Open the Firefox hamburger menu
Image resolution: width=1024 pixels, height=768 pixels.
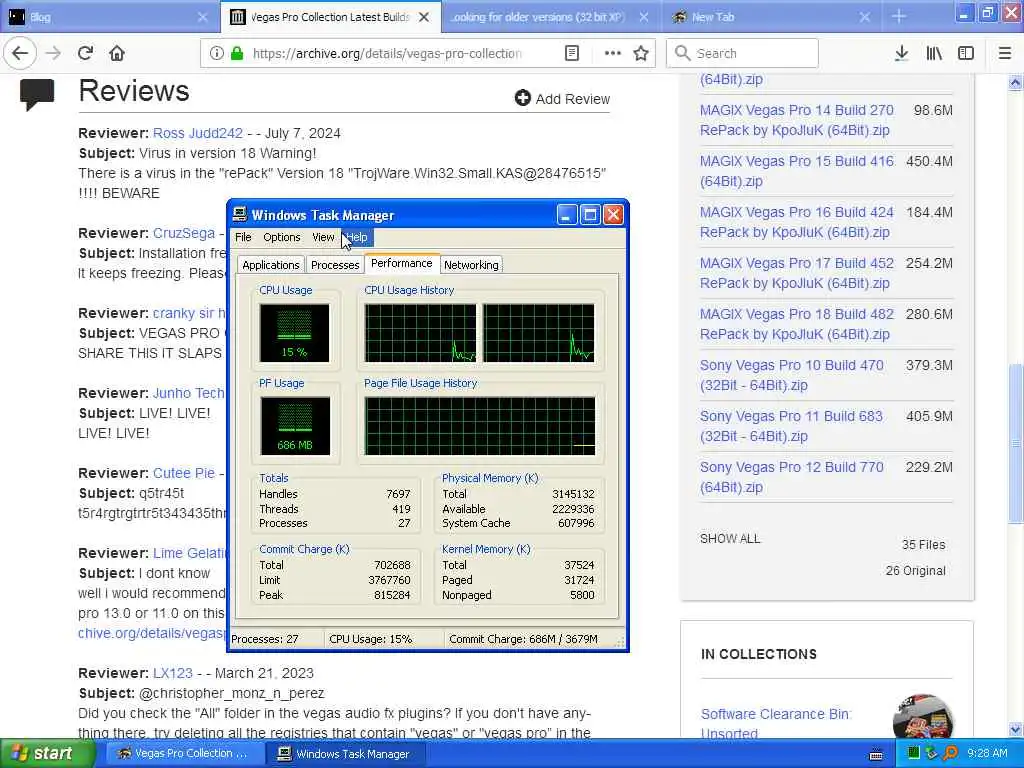tap(1005, 53)
